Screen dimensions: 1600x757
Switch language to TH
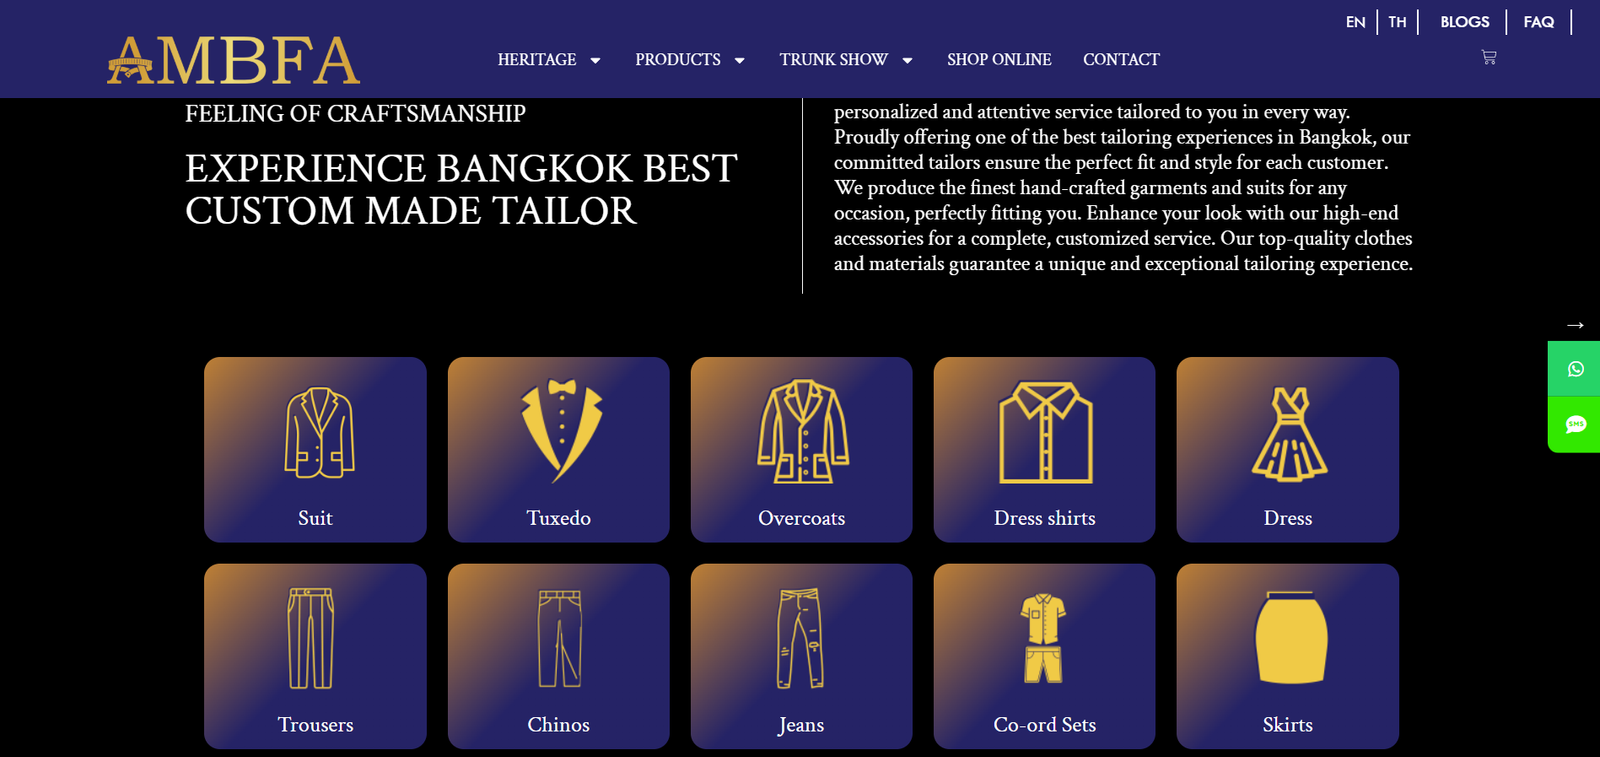pos(1397,22)
